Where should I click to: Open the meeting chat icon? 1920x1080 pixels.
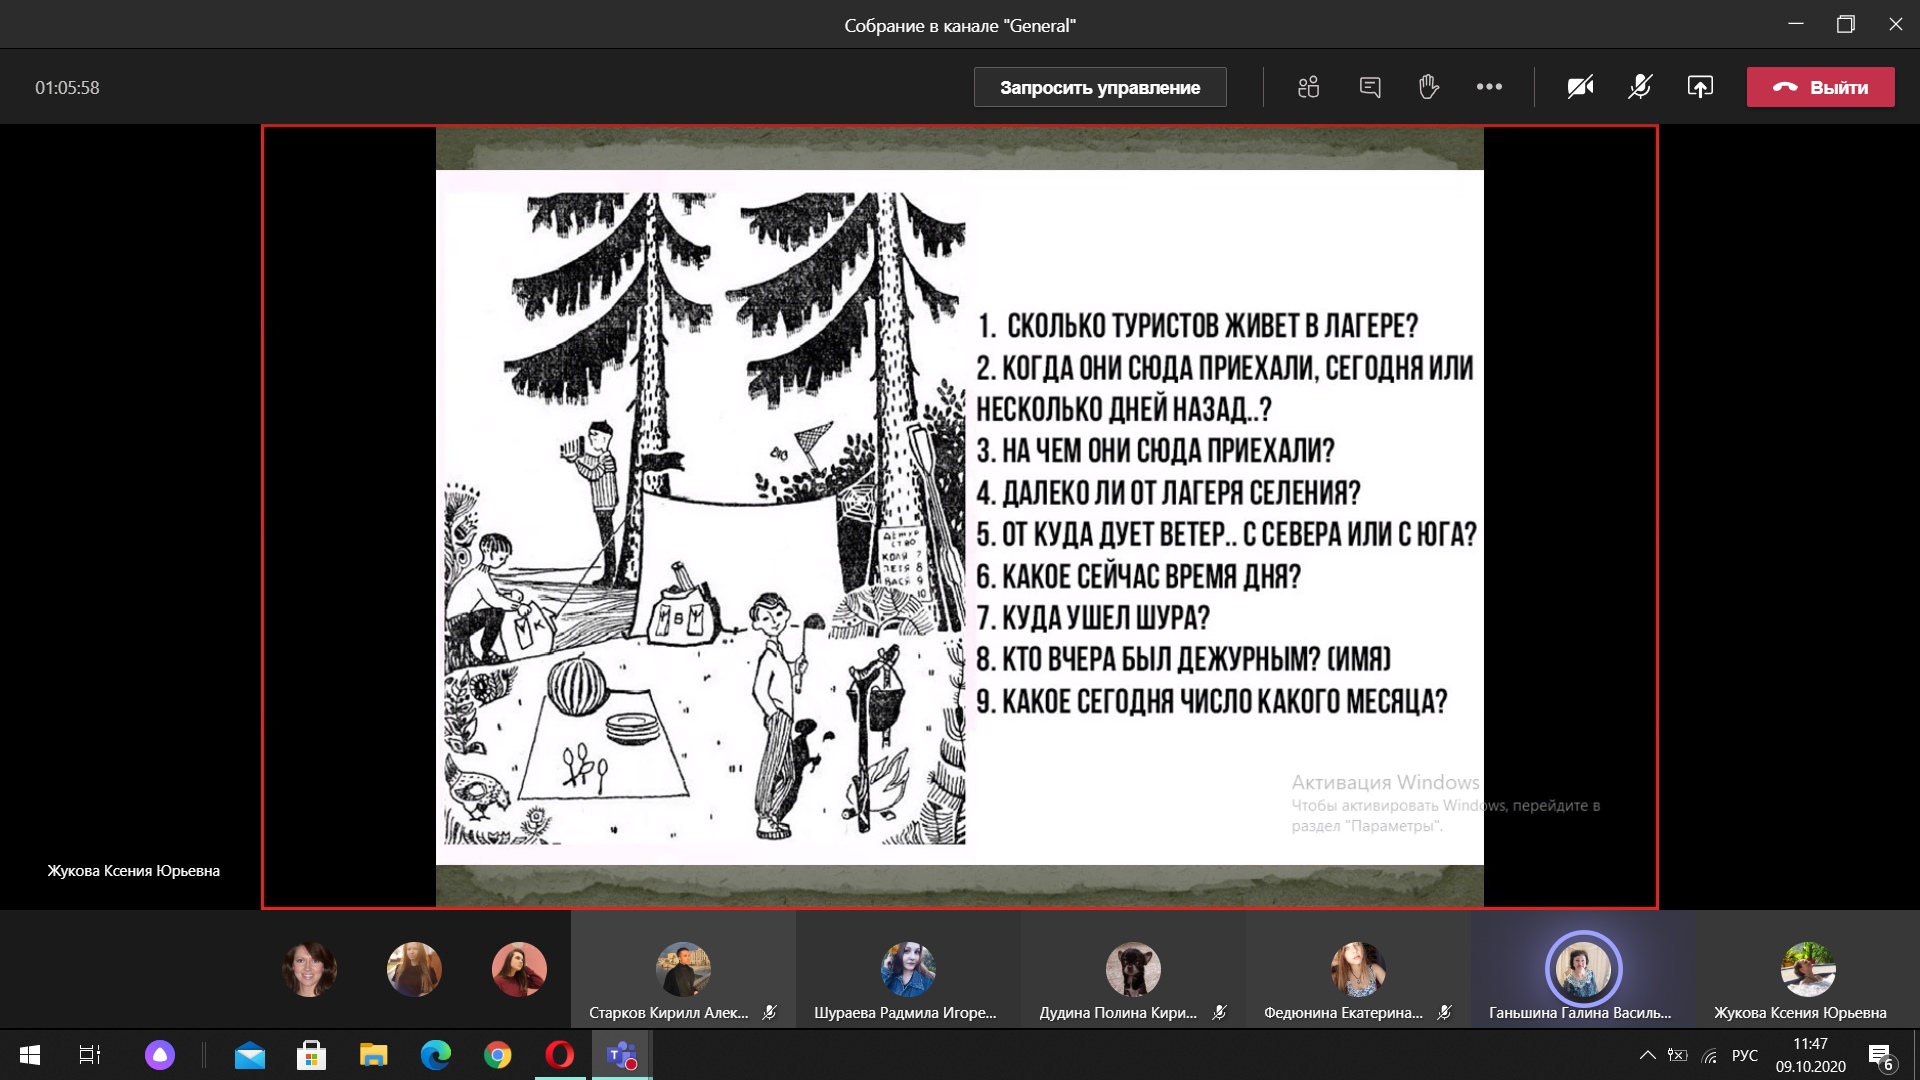[1370, 87]
